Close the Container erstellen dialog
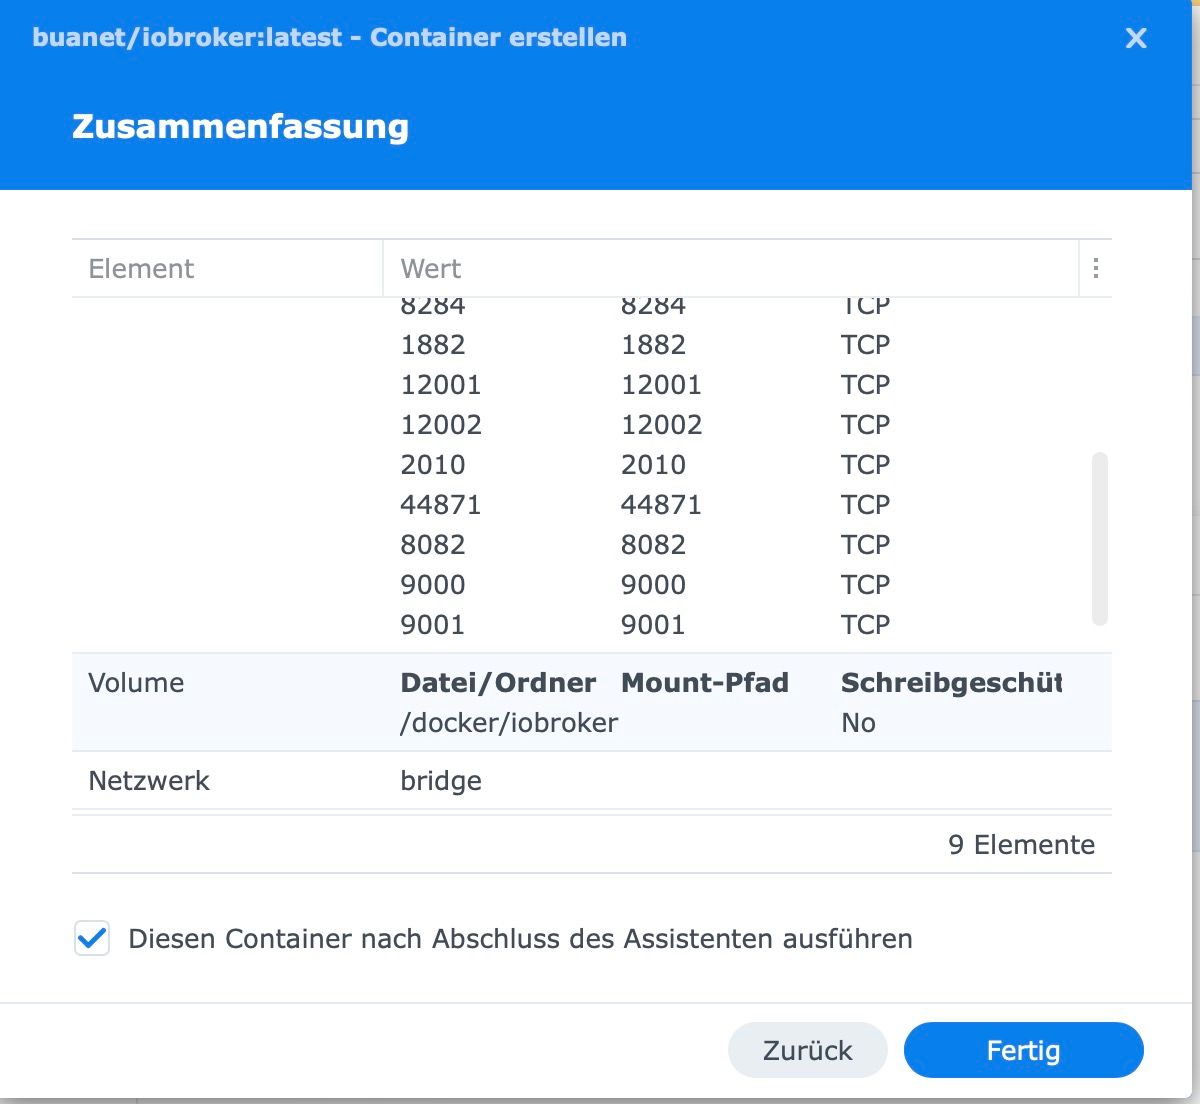 (1136, 38)
